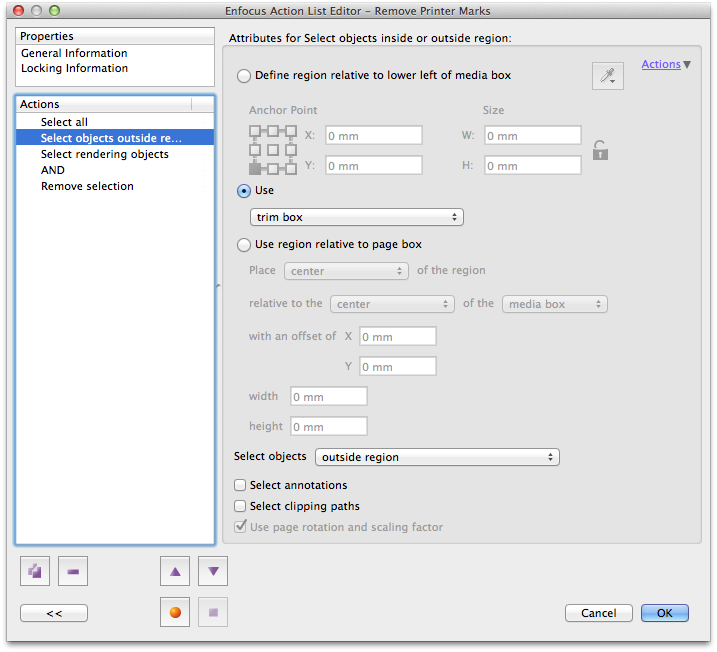
Task: Toggle 'Use page rotation and scaling factor' checkbox
Action: pos(240,527)
